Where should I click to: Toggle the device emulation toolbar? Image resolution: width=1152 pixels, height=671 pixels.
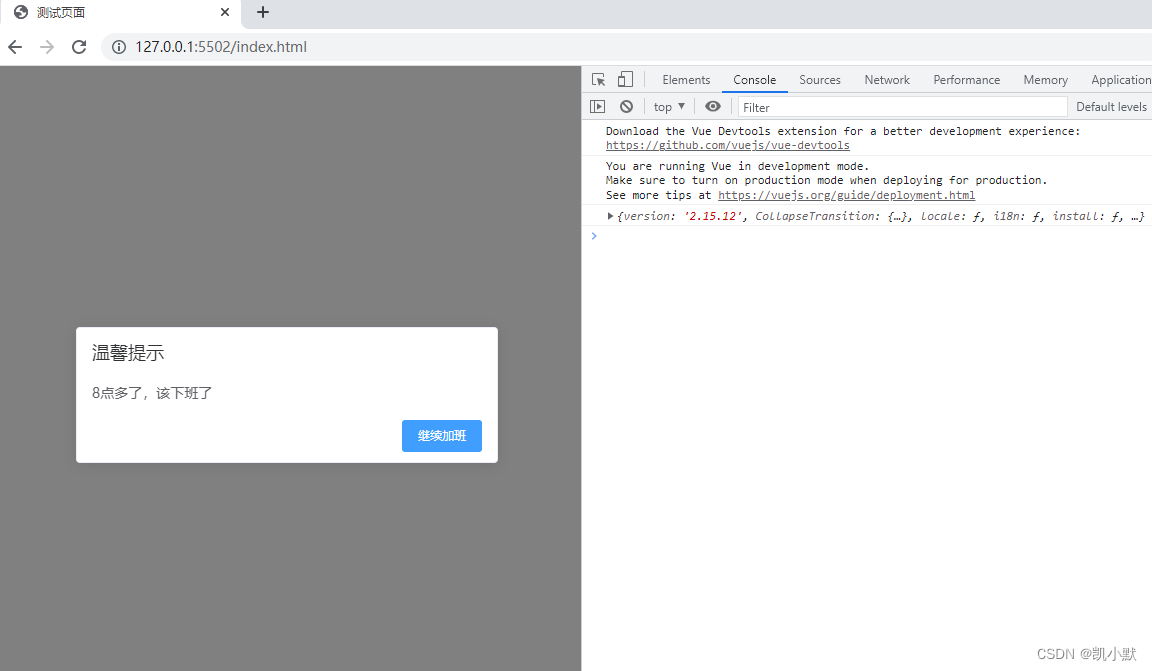[x=624, y=79]
